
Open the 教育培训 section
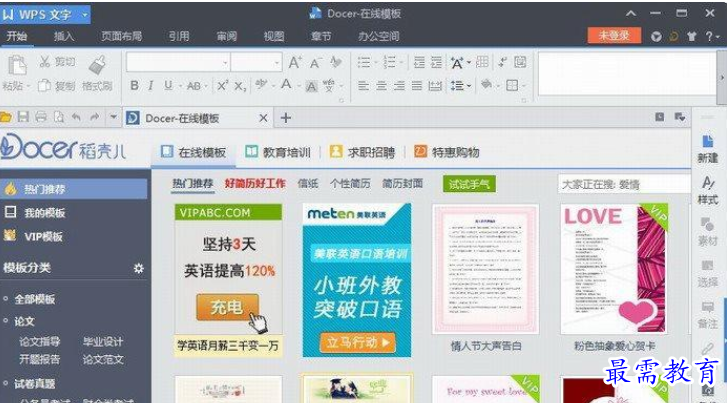pos(278,152)
